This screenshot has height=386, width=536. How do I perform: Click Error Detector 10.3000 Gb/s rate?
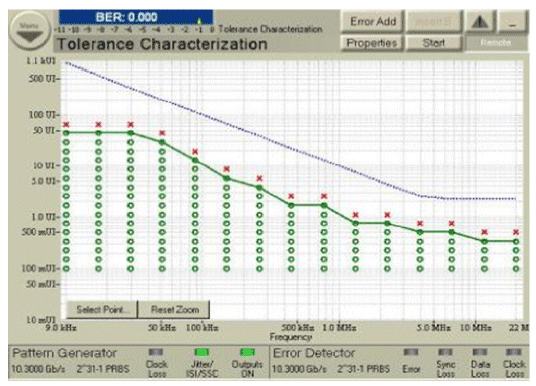[x=299, y=369]
